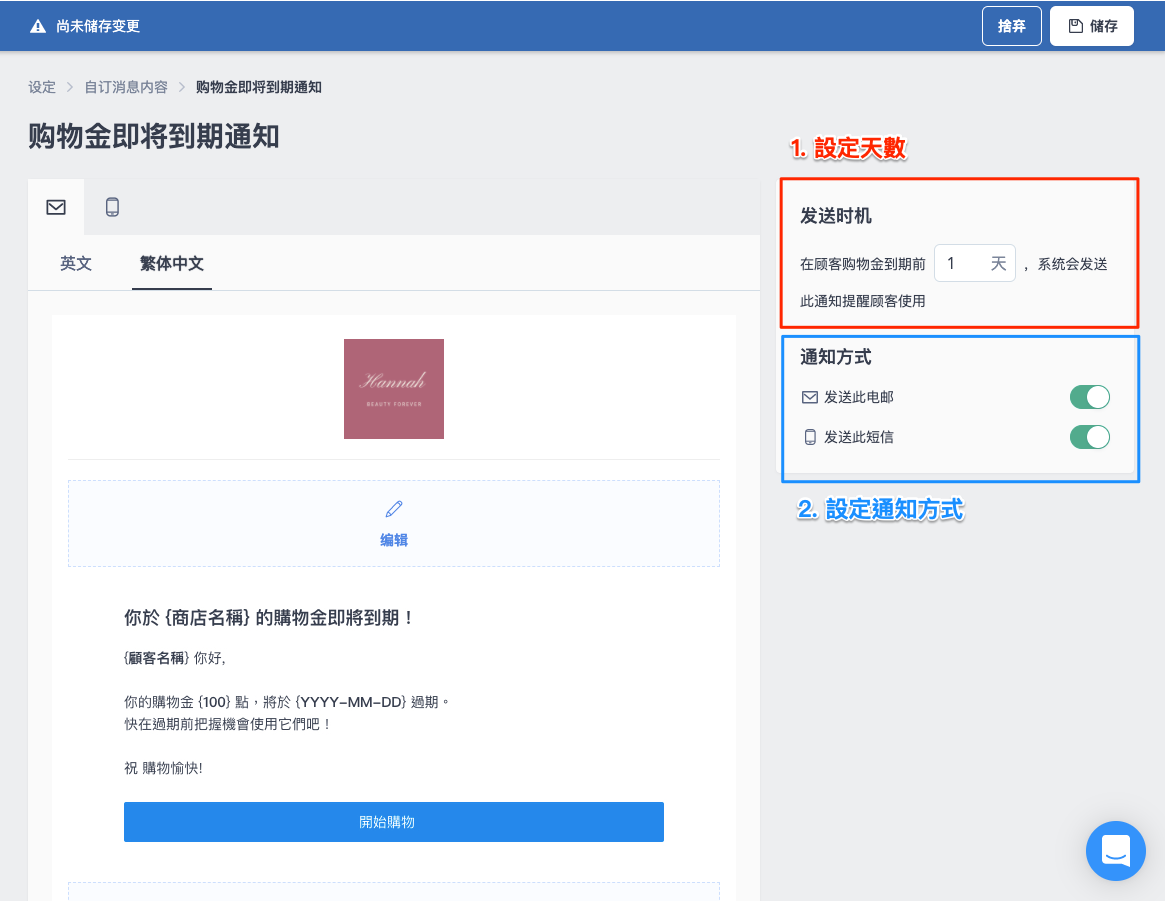Click the warning triangle icon in banner
The image size is (1165, 901).
coord(38,27)
